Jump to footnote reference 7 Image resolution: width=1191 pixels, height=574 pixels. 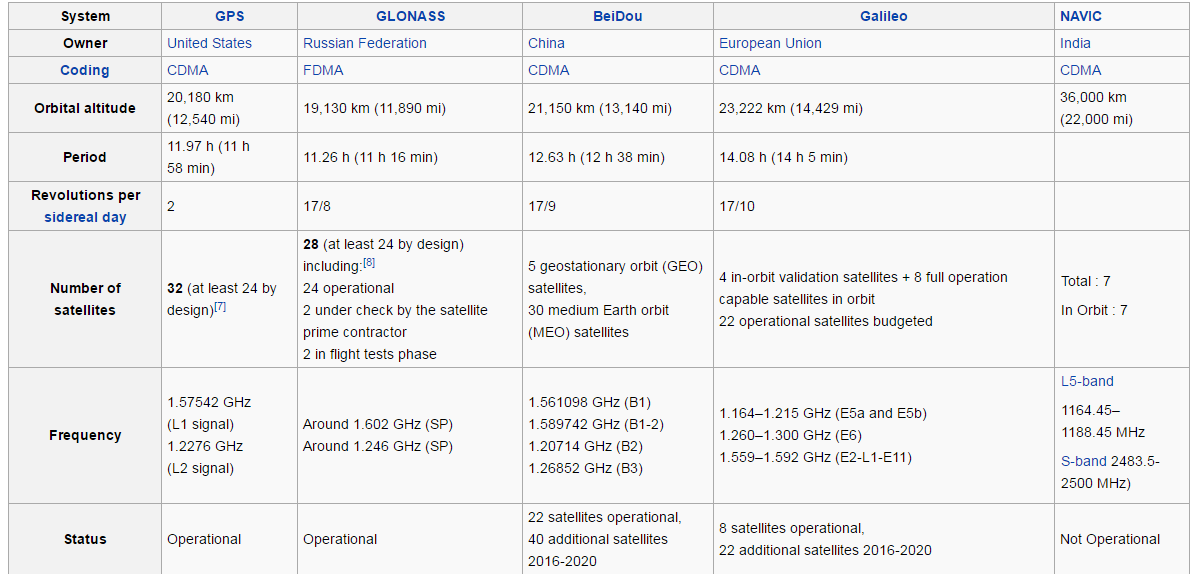pos(220,307)
